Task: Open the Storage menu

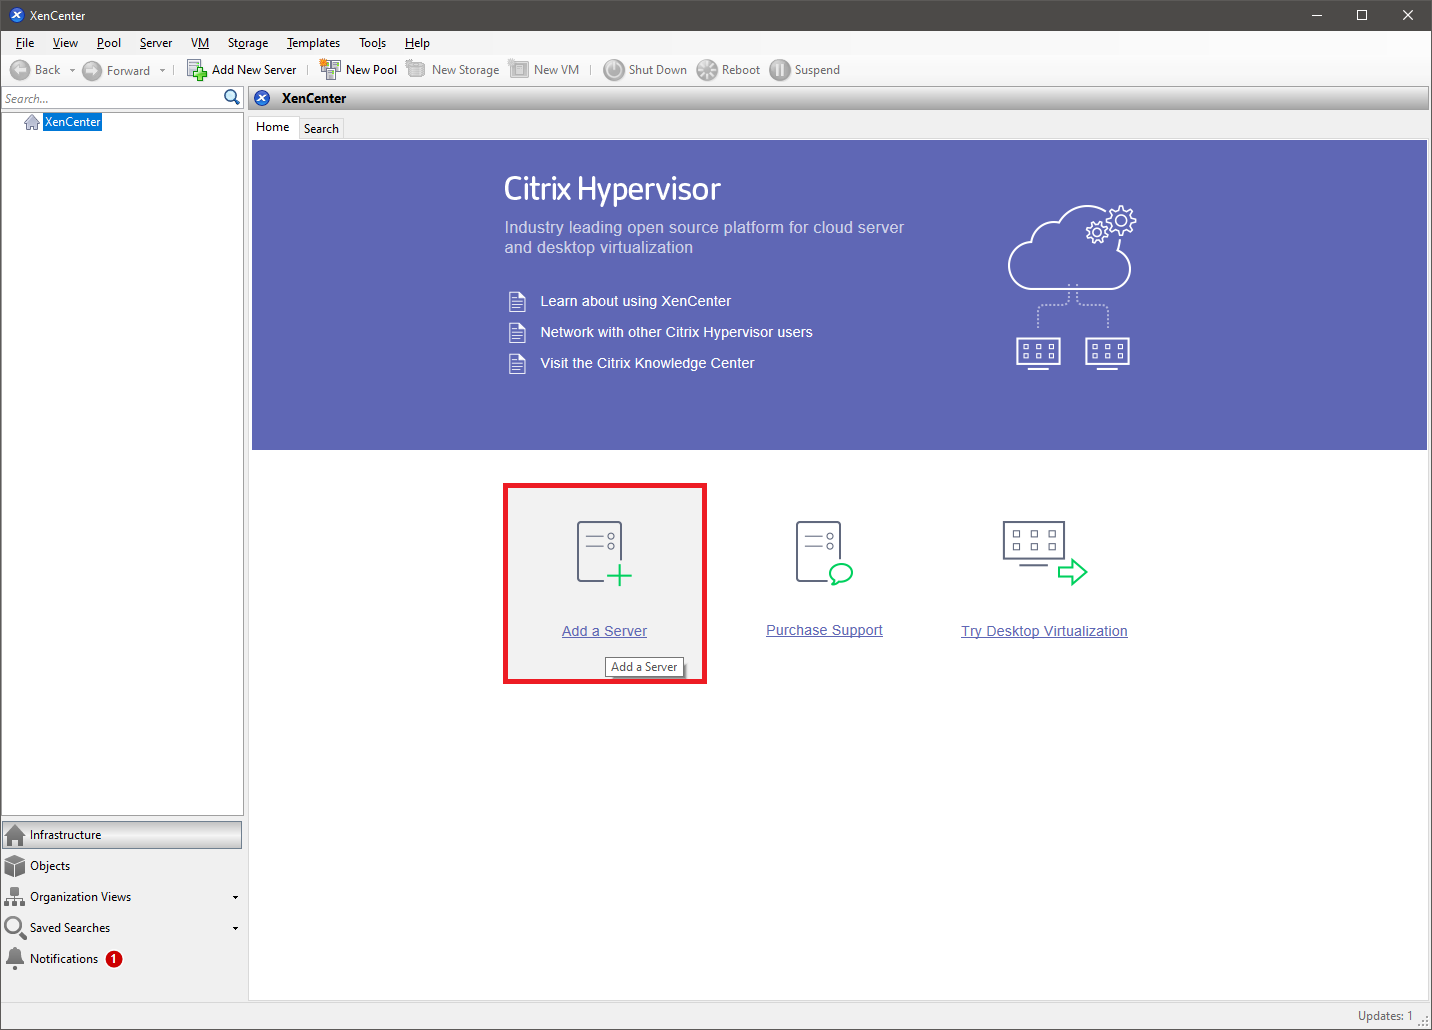Action: tap(247, 43)
